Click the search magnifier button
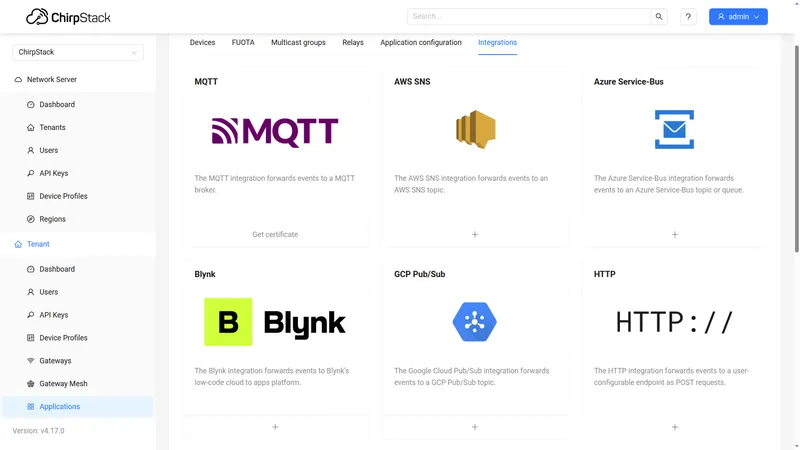800x450 pixels. pos(659,16)
